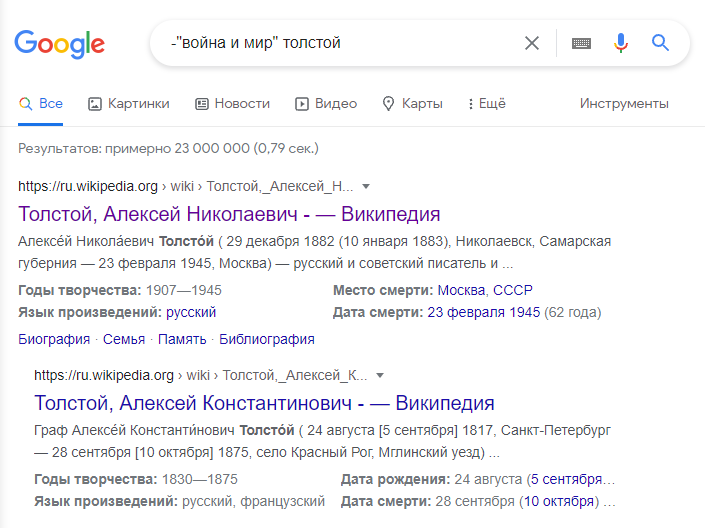The height and width of the screenshot is (528, 705).
Task: Go to Google home via logo
Action: [x=59, y=44]
